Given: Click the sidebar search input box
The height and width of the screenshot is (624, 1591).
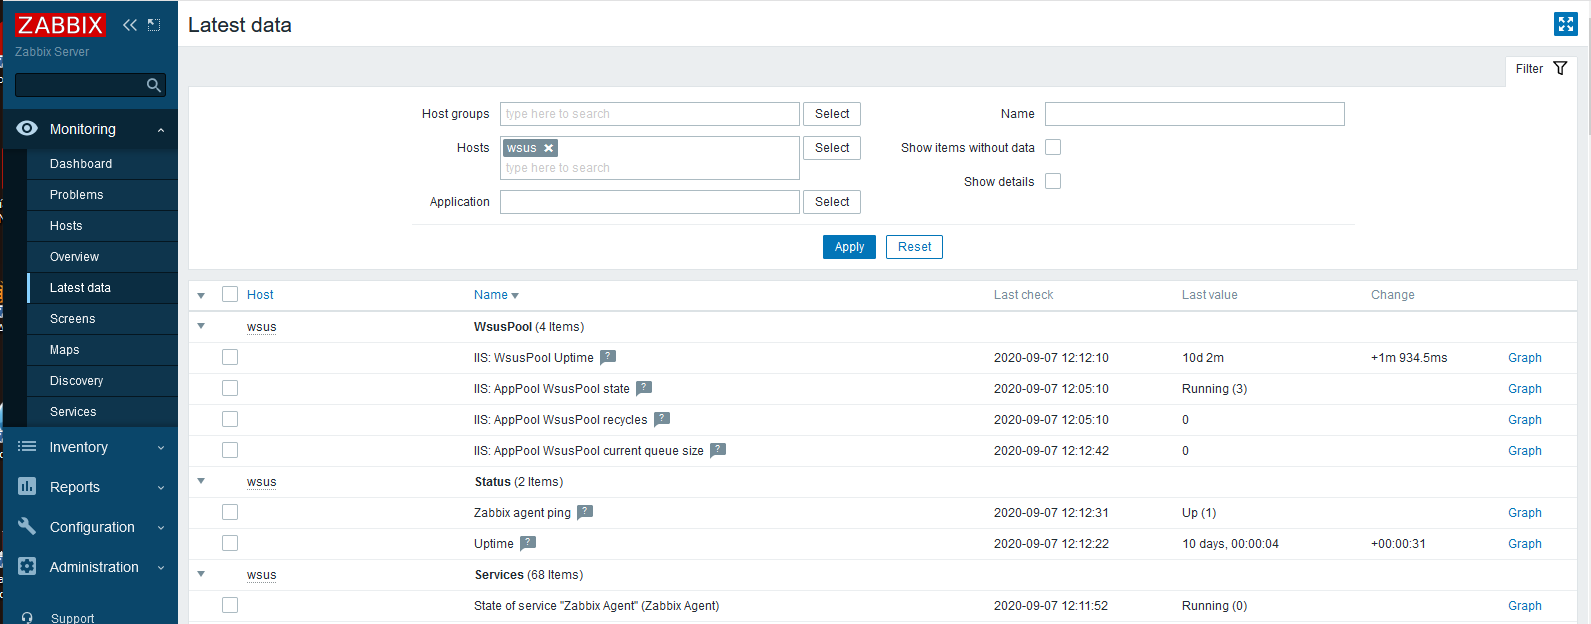Looking at the screenshot, I should (92, 85).
